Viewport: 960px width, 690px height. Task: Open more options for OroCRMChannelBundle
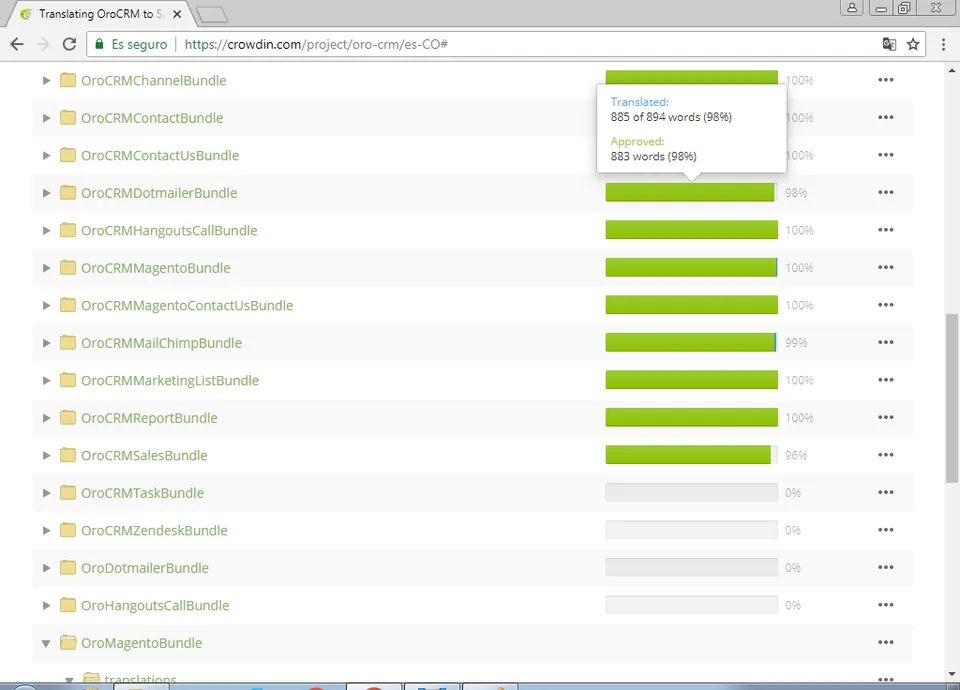(x=885, y=80)
